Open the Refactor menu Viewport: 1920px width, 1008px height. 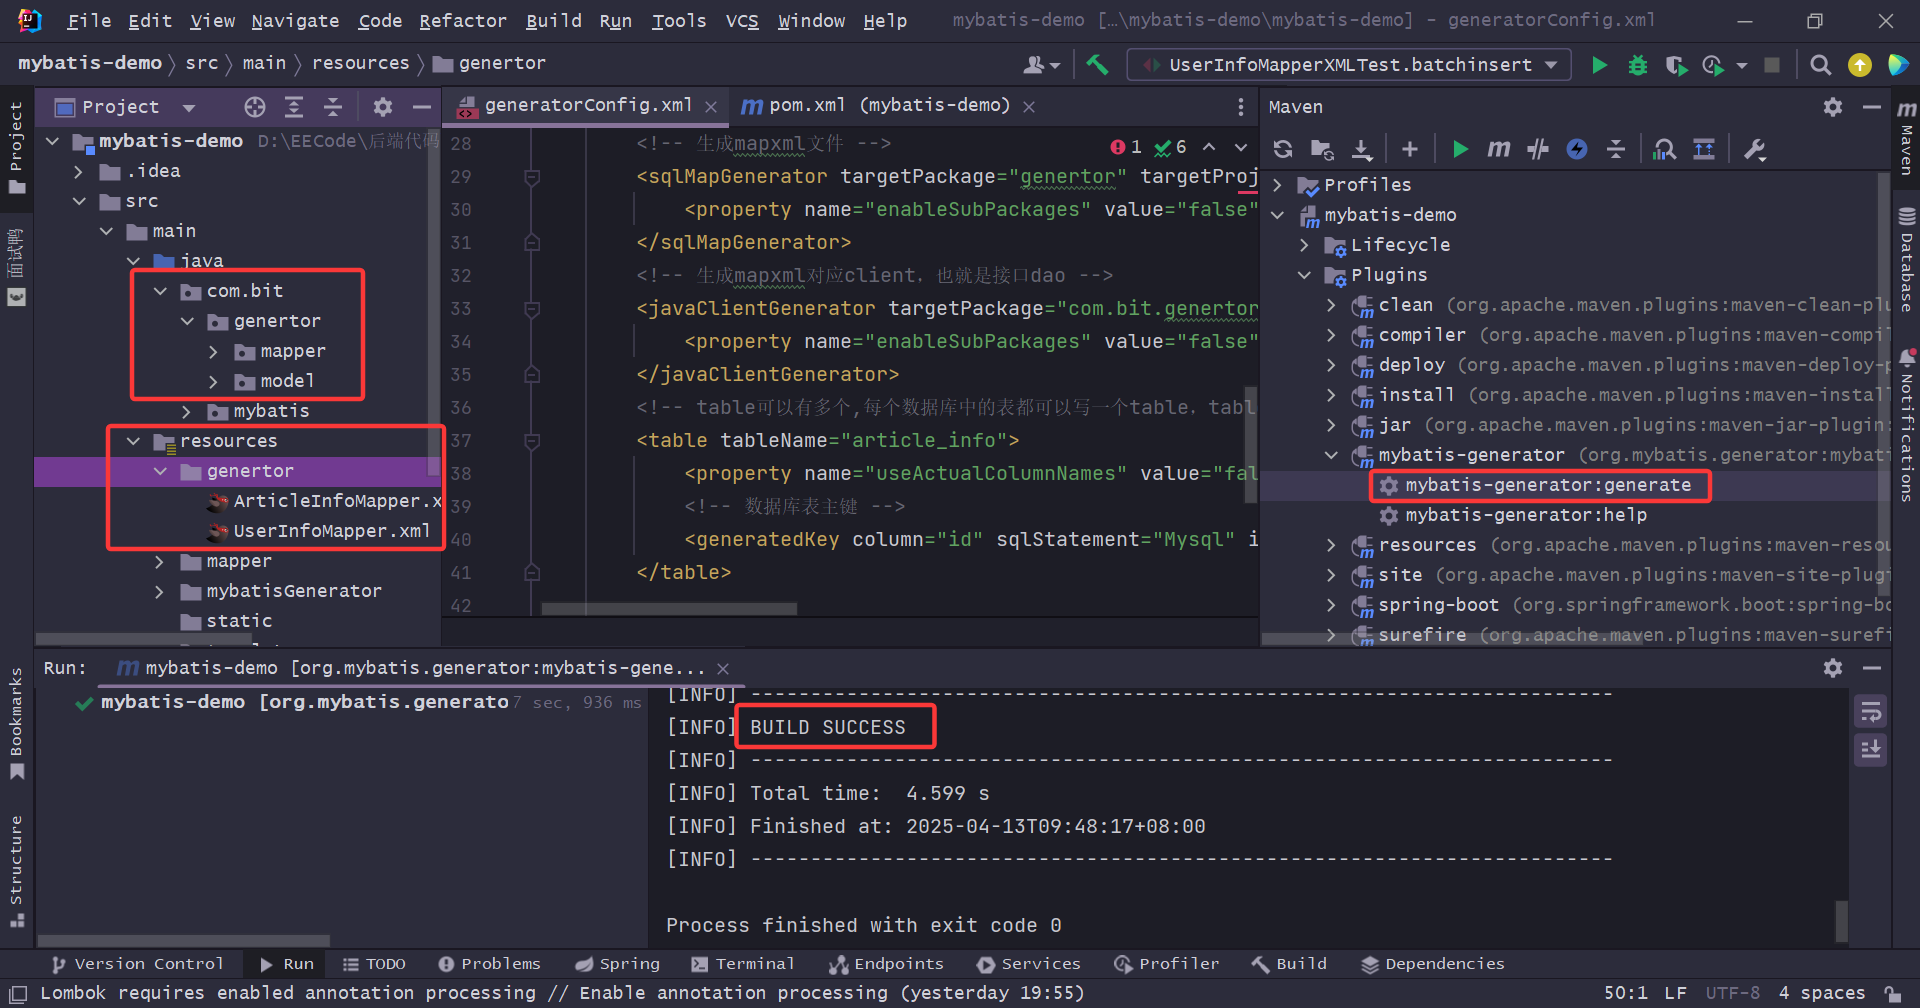(462, 21)
